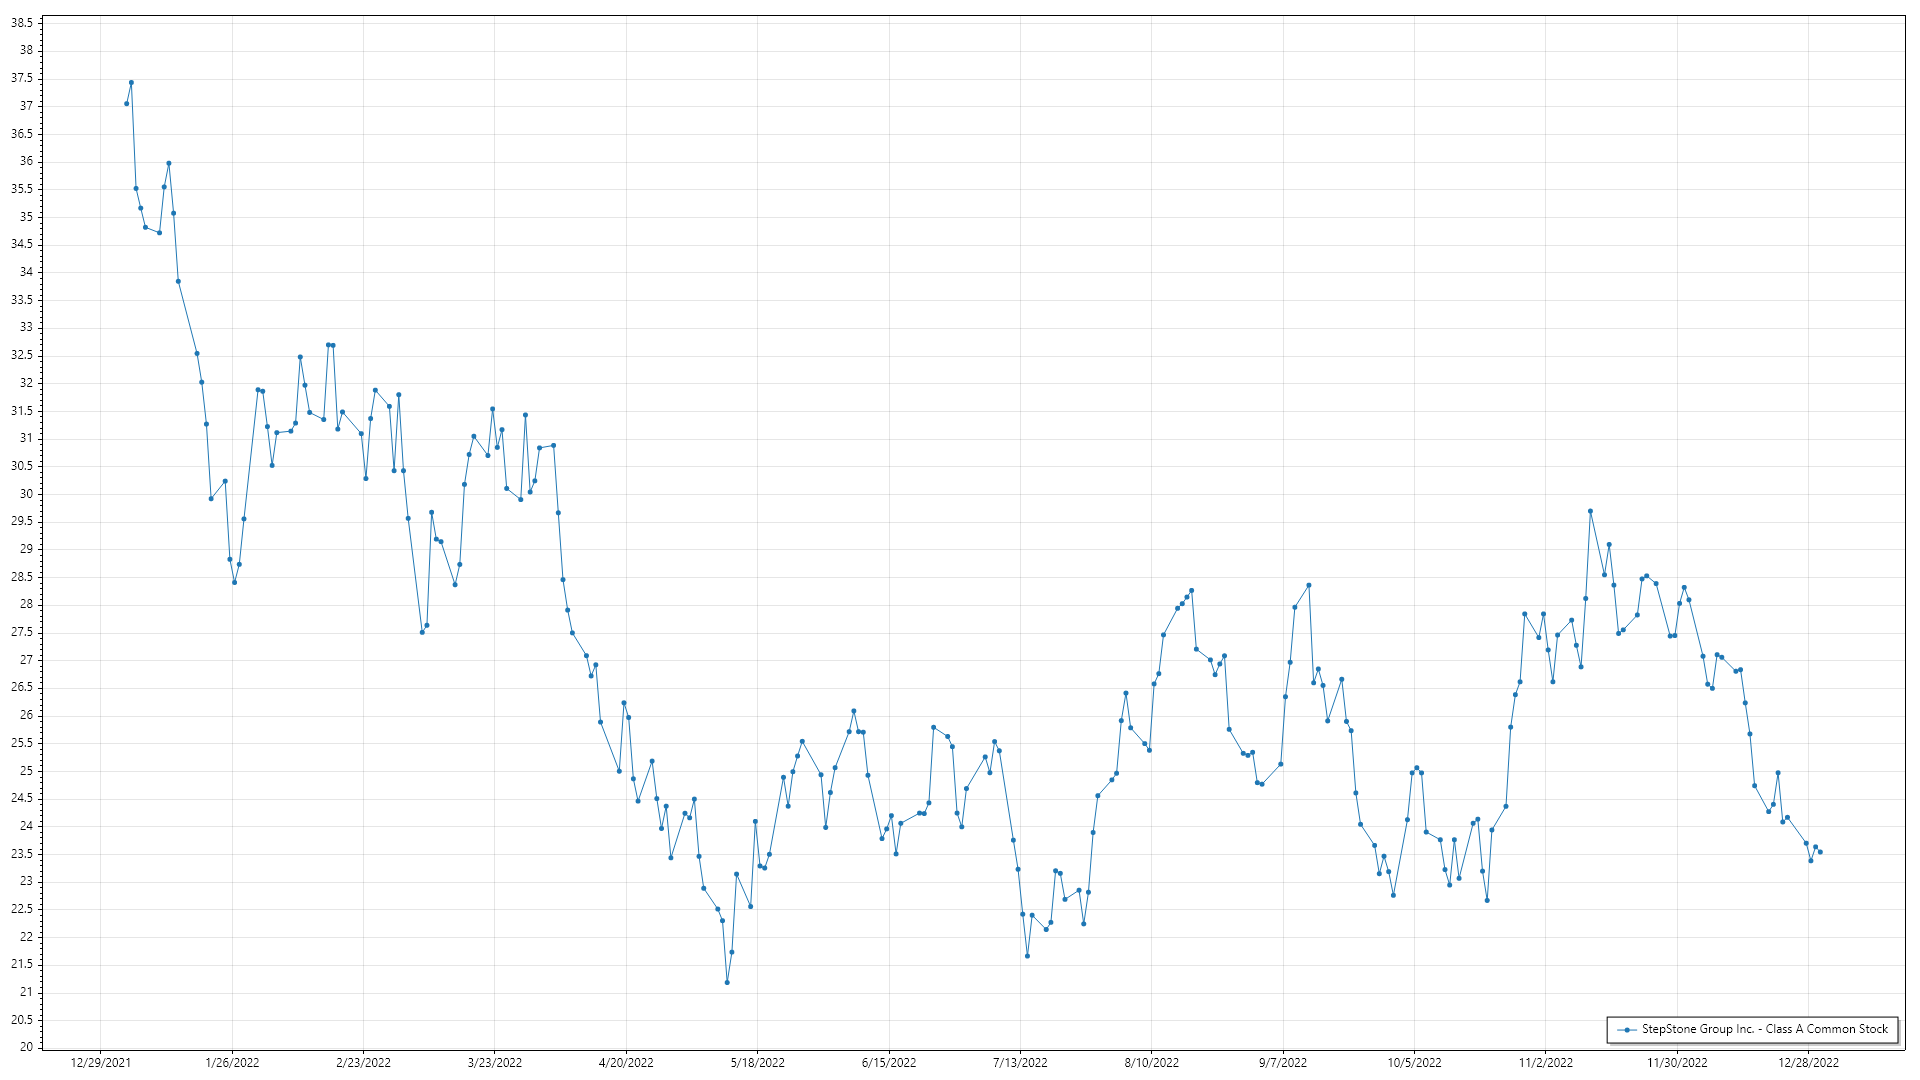Click the November peak data point near 29.7
The height and width of the screenshot is (1080, 1920).
pos(1590,511)
